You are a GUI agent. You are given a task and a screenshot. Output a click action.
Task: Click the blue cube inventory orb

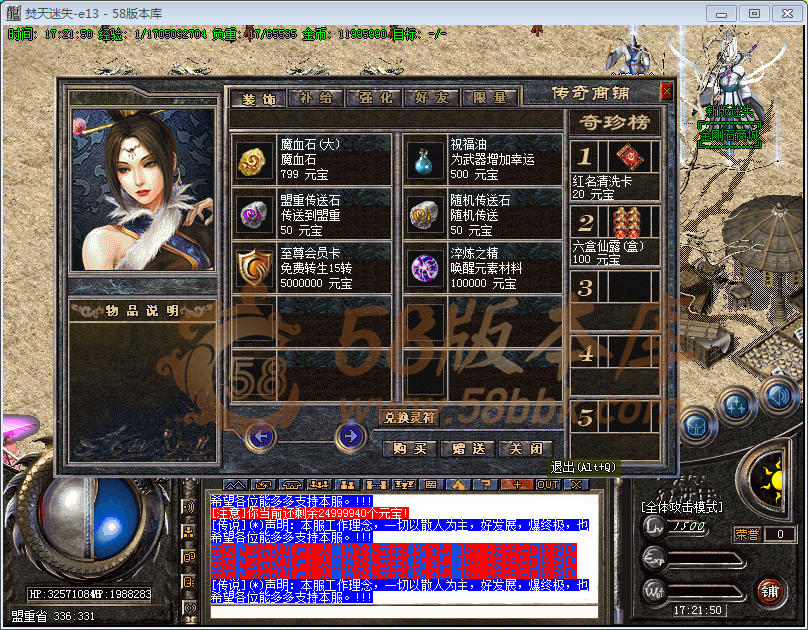tap(698, 425)
